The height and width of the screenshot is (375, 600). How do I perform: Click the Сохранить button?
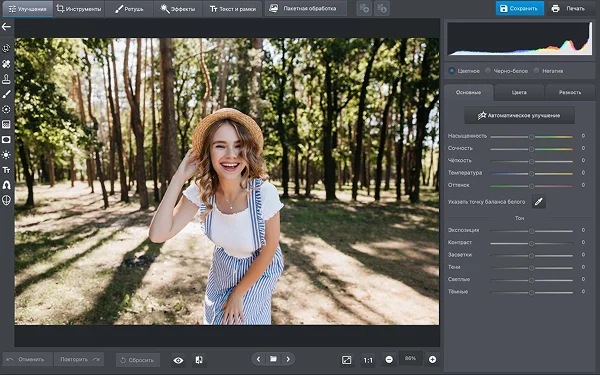point(520,8)
